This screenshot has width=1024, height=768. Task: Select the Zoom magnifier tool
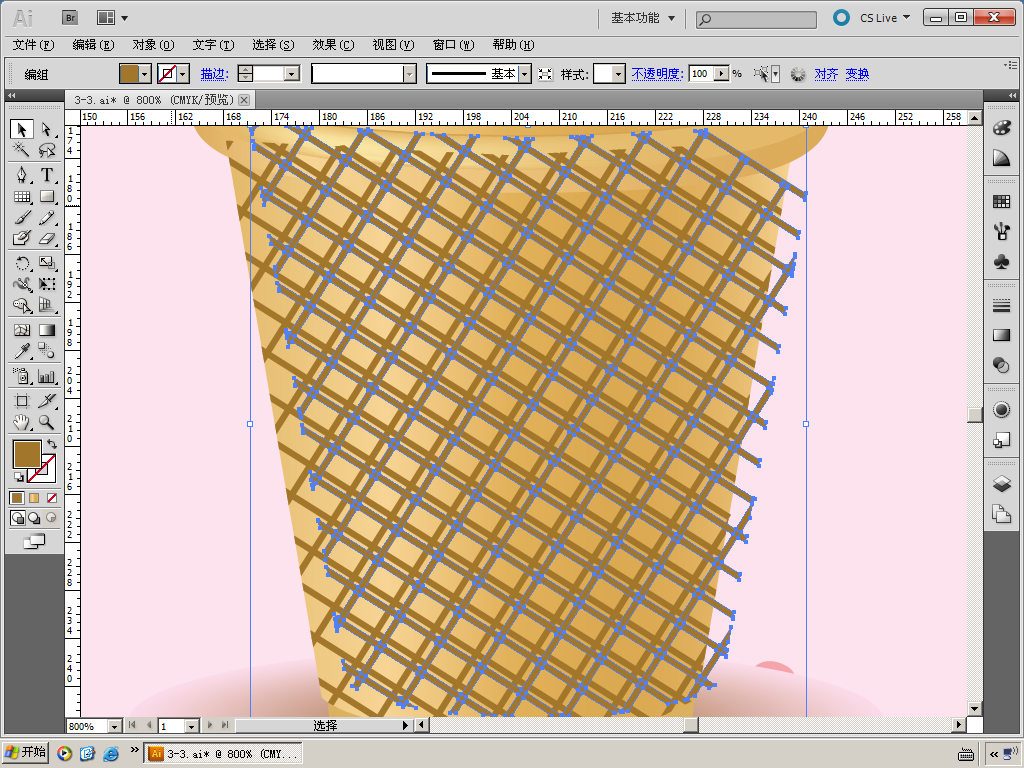pyautogui.click(x=46, y=422)
